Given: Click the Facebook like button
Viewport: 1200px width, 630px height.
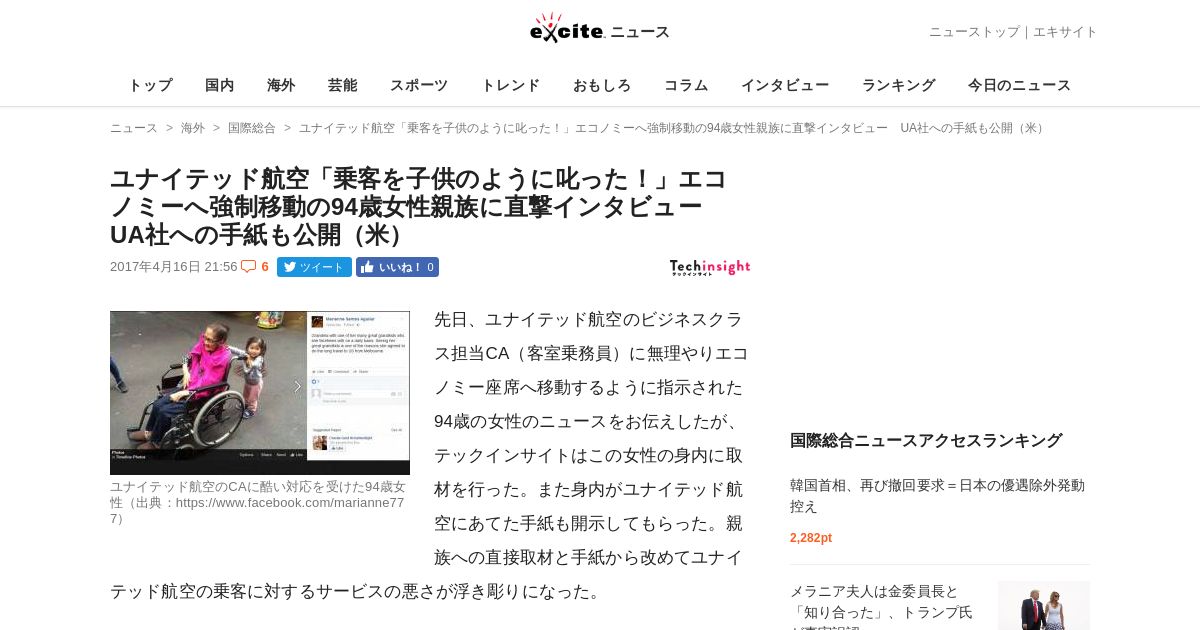Looking at the screenshot, I should coord(397,267).
